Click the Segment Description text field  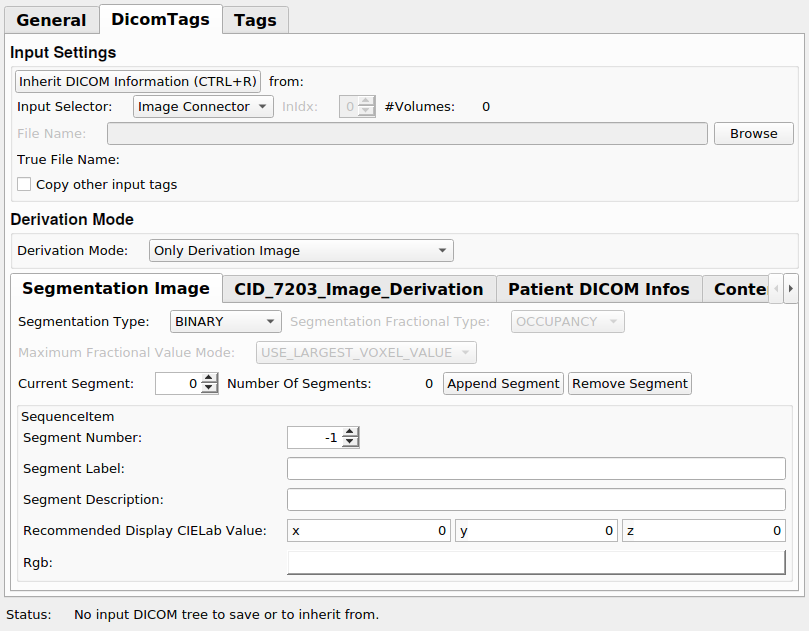pyautogui.click(x=536, y=500)
